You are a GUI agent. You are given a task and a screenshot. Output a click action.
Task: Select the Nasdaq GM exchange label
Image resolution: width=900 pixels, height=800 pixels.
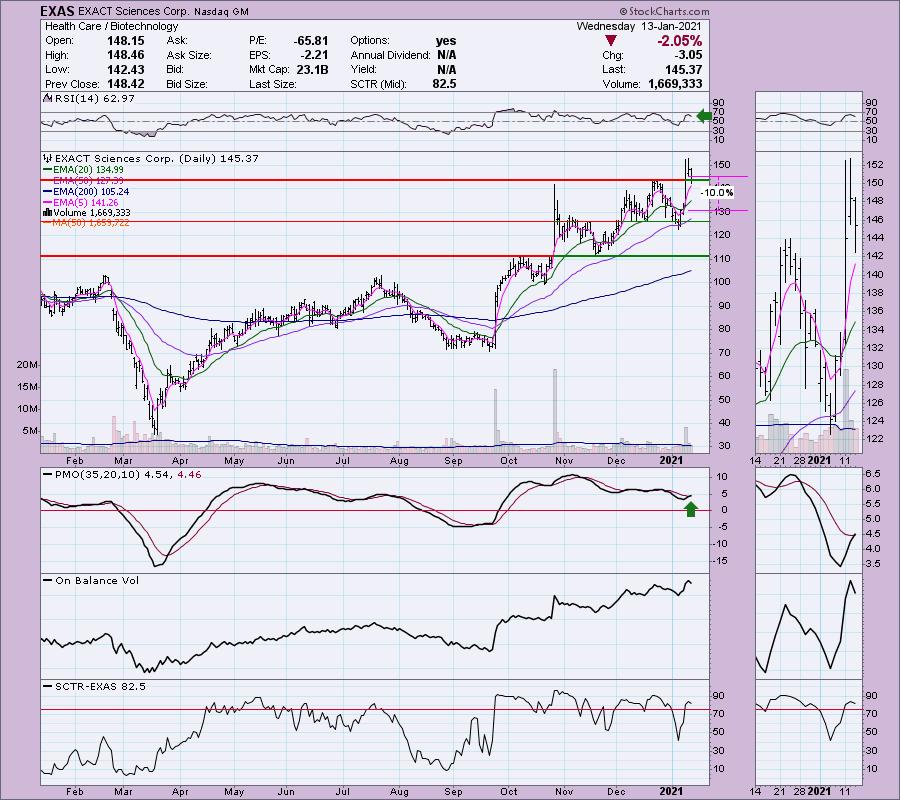[221, 11]
